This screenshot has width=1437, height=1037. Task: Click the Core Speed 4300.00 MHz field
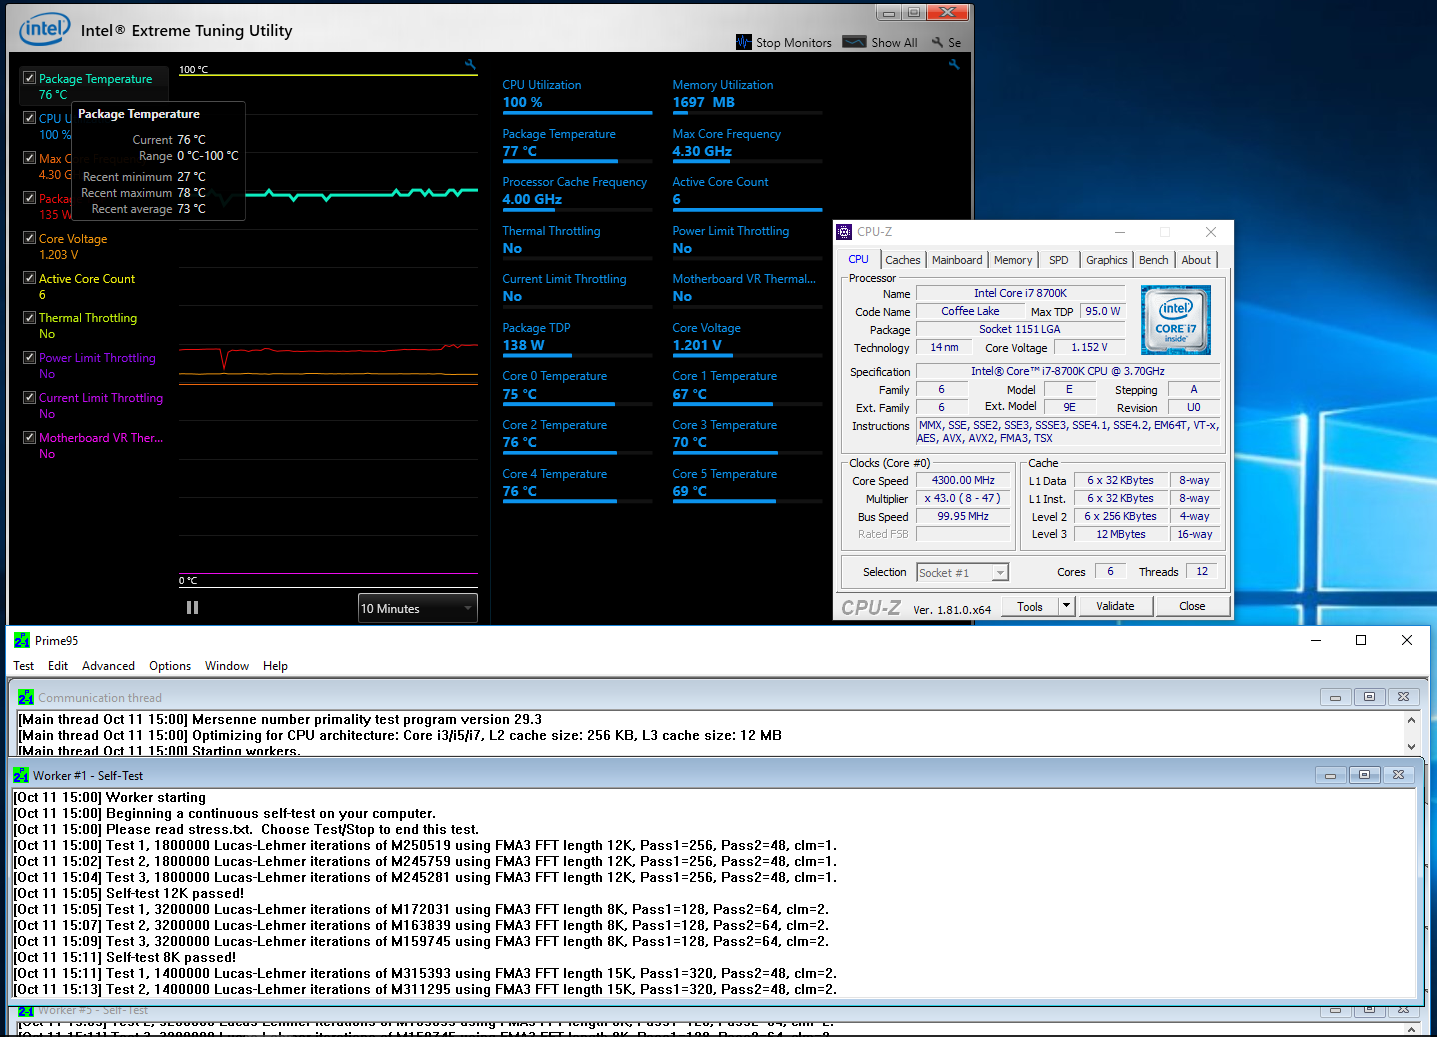pos(963,481)
